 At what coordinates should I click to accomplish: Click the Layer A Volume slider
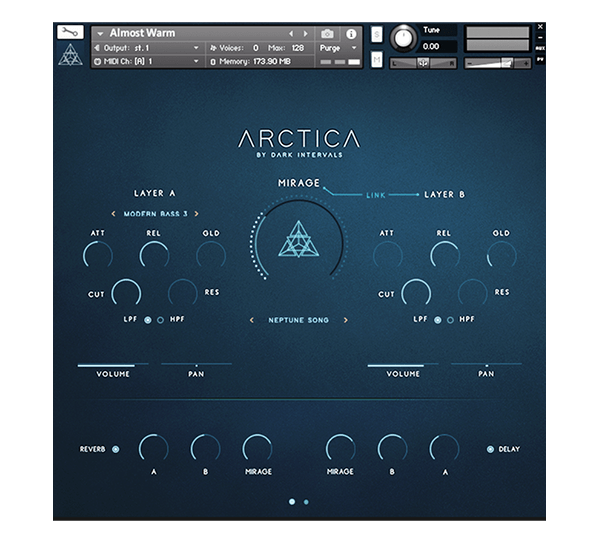113,365
